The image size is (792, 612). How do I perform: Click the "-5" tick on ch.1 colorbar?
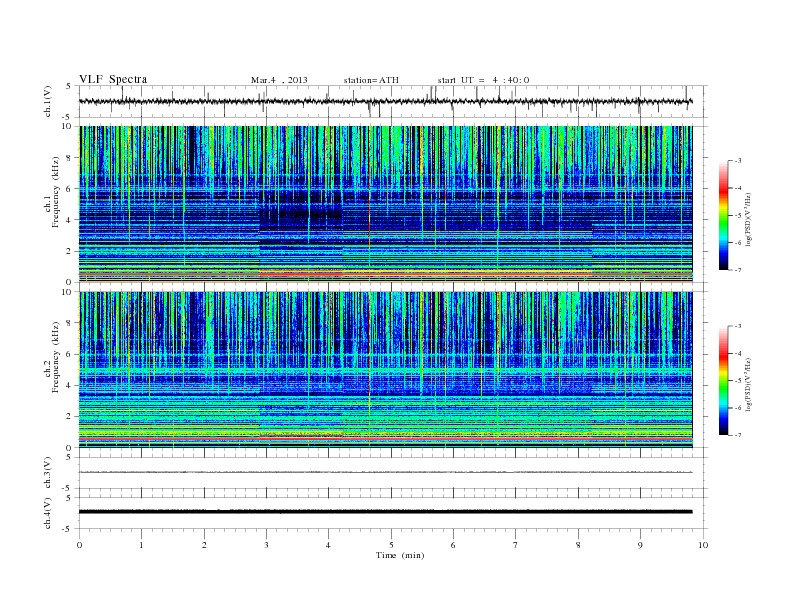coord(738,215)
